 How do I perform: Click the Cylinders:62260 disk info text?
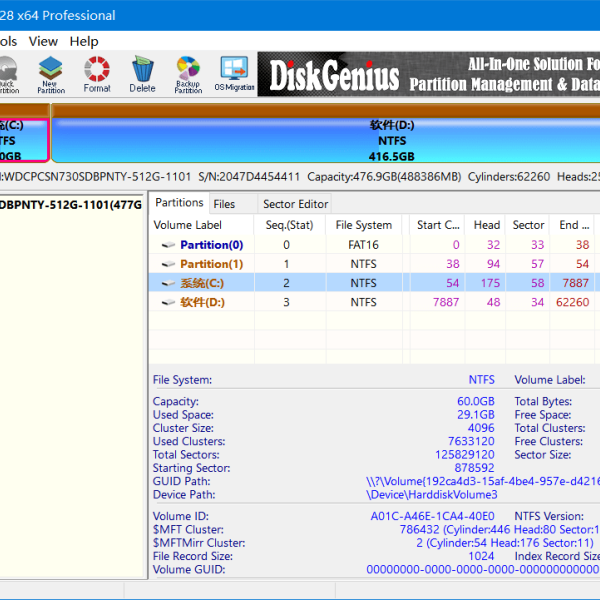(x=509, y=177)
